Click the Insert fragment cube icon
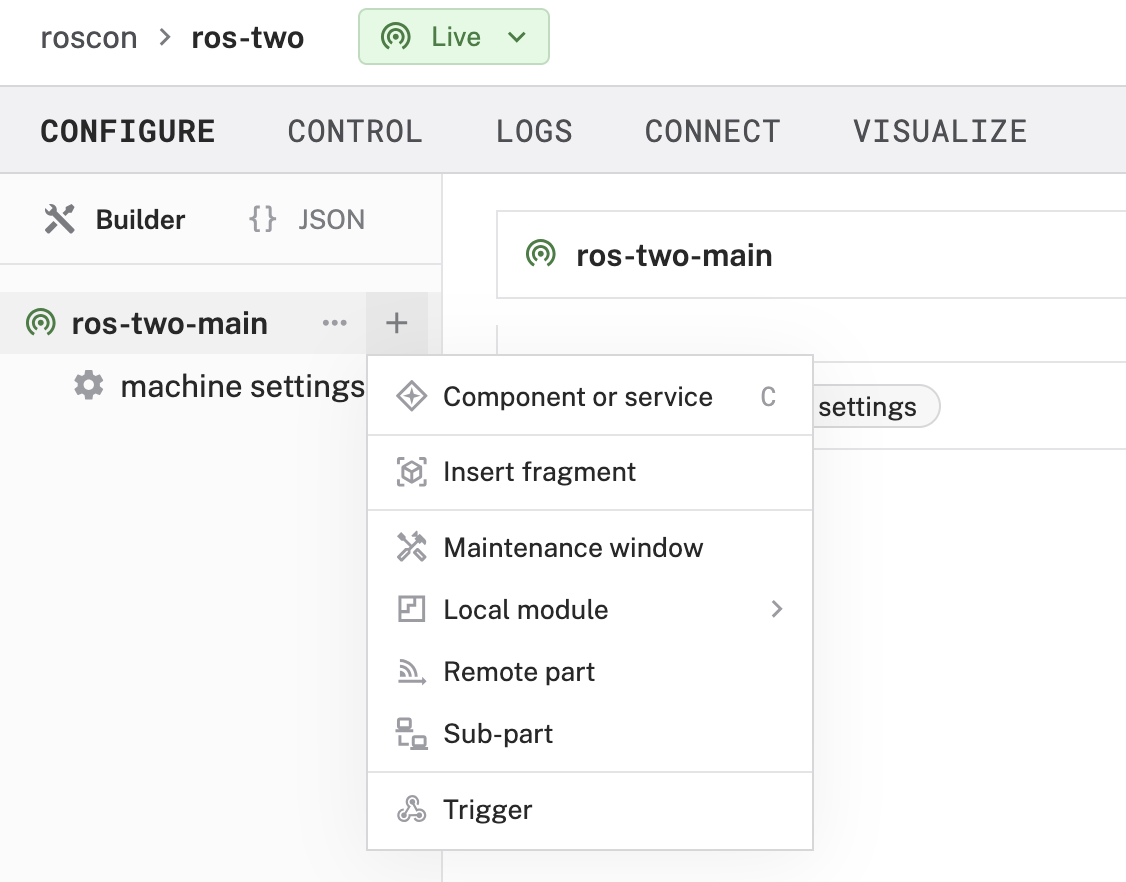Screen dimensions: 1126x882 point(411,472)
